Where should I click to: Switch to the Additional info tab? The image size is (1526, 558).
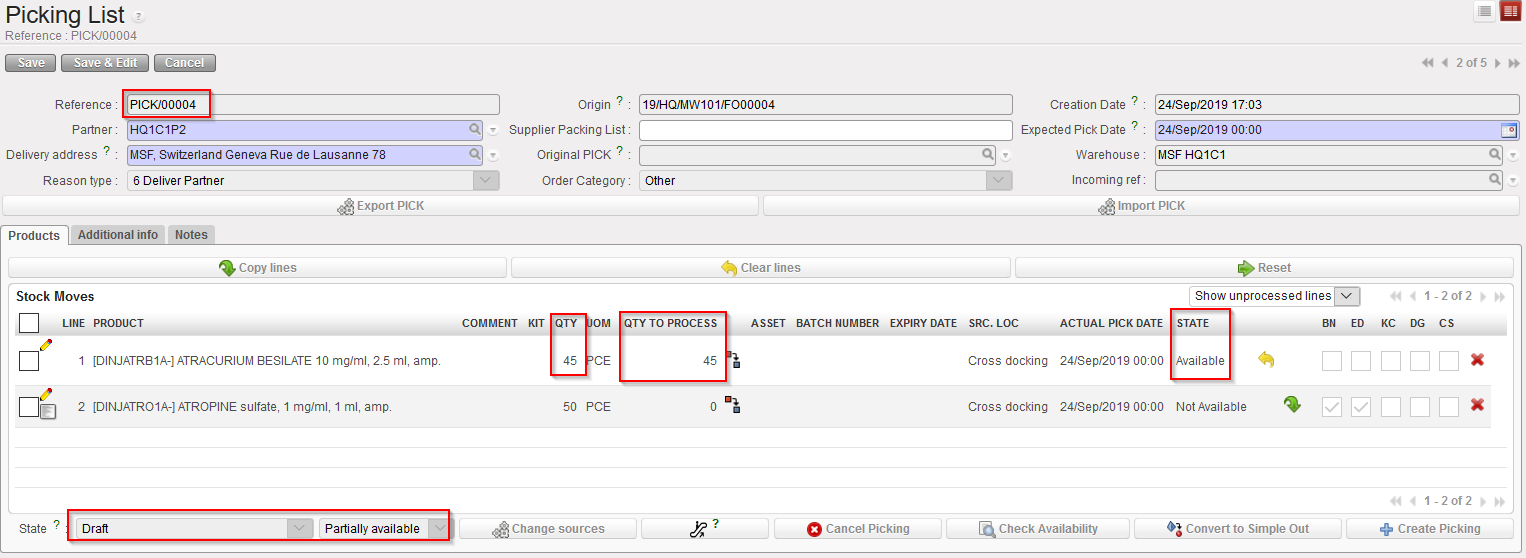click(x=118, y=235)
